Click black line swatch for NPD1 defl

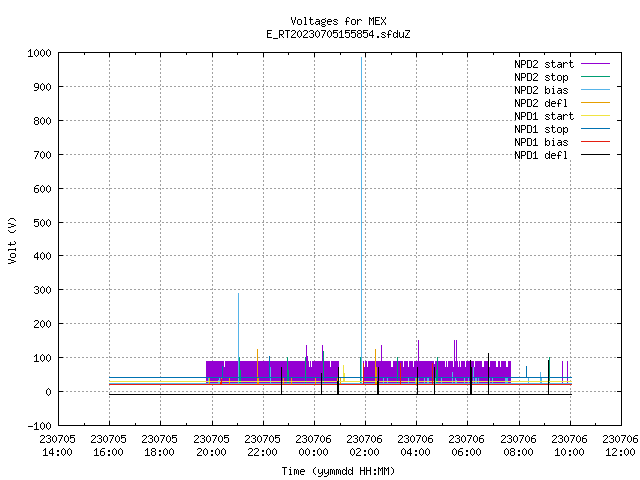click(595, 155)
